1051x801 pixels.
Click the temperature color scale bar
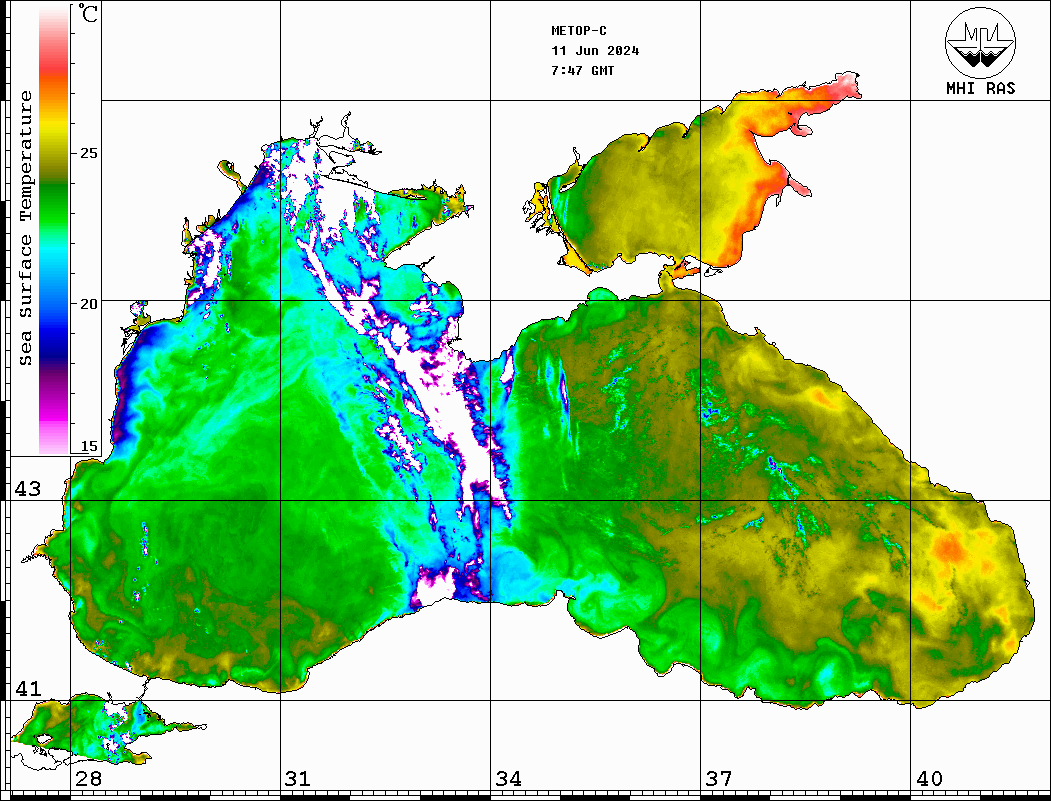[x=54, y=230]
